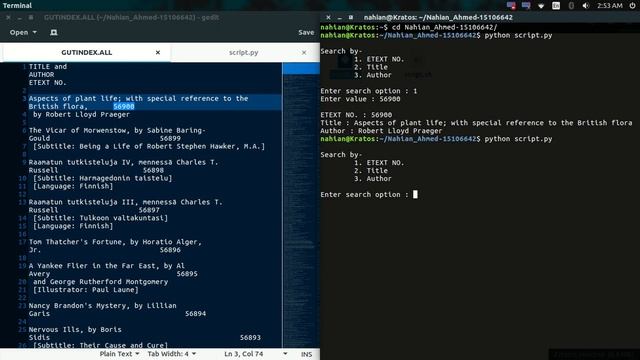
Task: Click number 56894 next to Garis in gedit
Action: click(196, 313)
